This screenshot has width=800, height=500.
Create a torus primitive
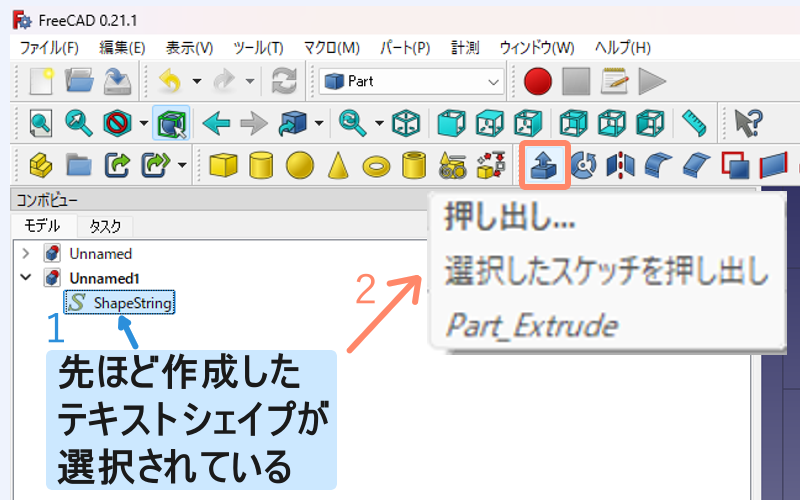pos(376,166)
